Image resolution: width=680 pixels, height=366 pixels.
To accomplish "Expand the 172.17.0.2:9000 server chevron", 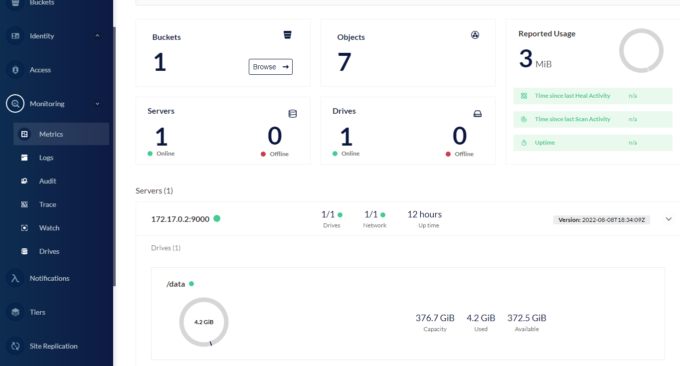I will [669, 219].
